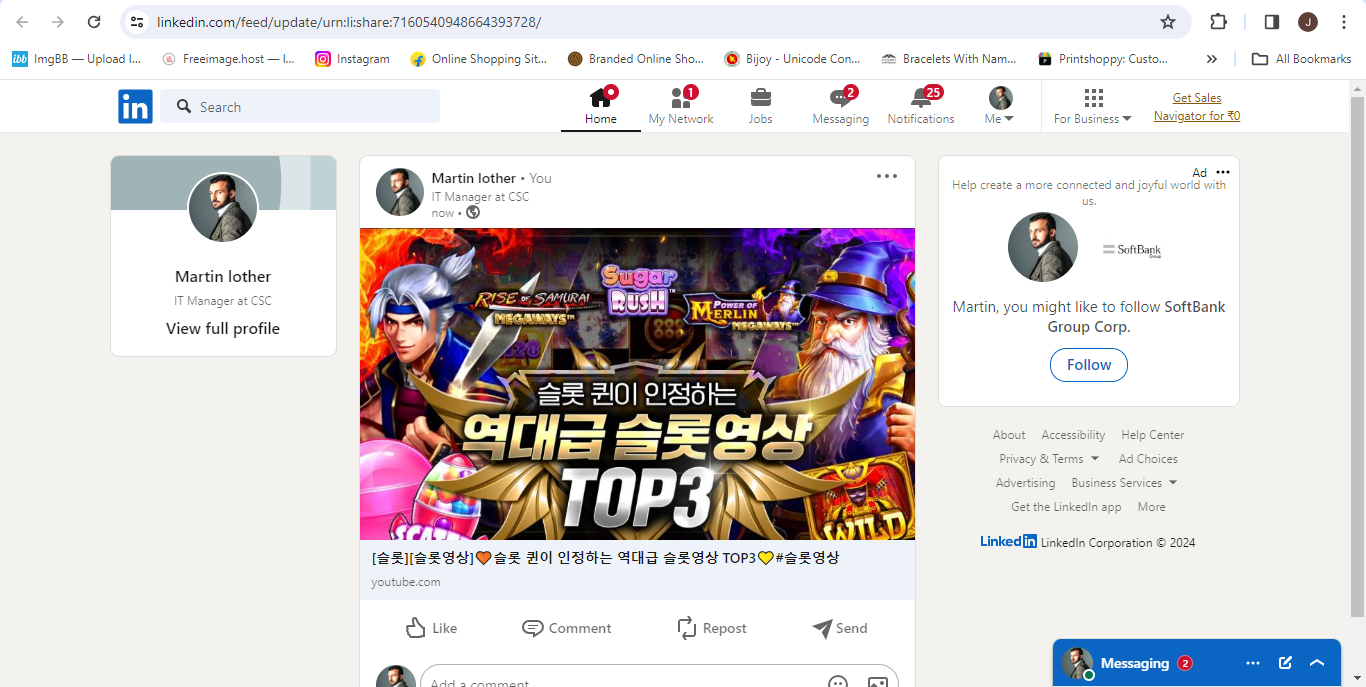Image resolution: width=1366 pixels, height=687 pixels.
Task: Send the post via message
Action: [x=840, y=628]
